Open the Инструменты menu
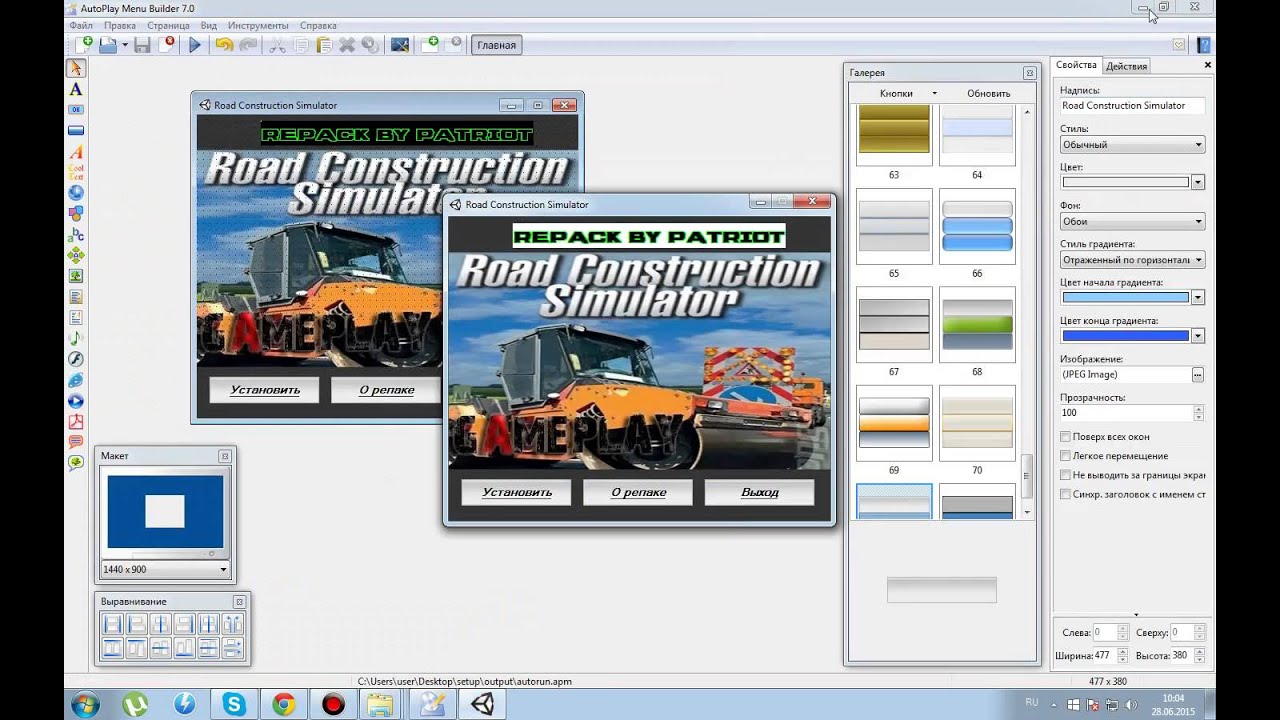Screen dimensions: 1280x720 258,25
